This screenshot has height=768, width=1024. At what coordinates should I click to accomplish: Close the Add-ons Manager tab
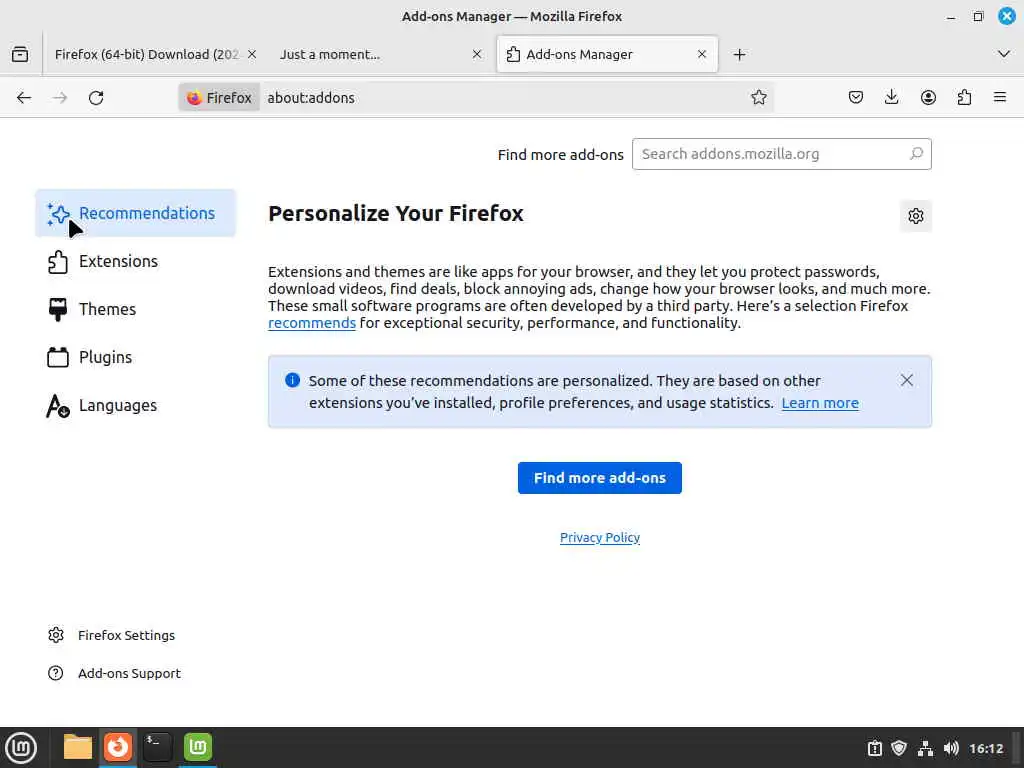[702, 54]
